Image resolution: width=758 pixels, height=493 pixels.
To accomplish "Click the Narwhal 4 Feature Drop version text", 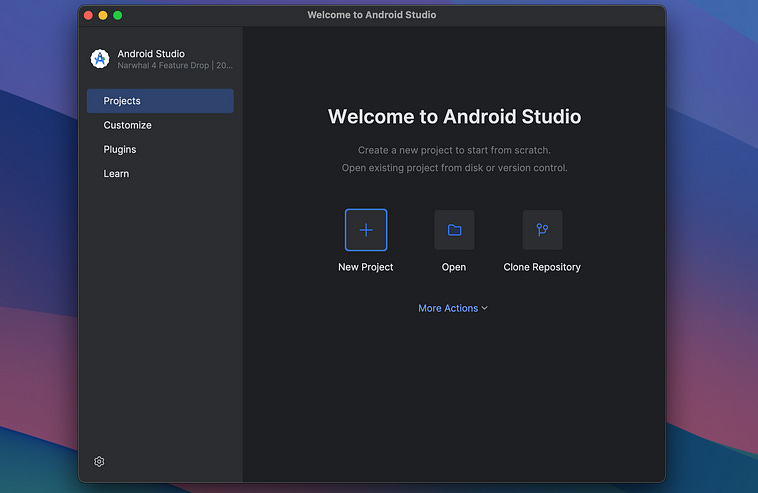I will click(175, 65).
